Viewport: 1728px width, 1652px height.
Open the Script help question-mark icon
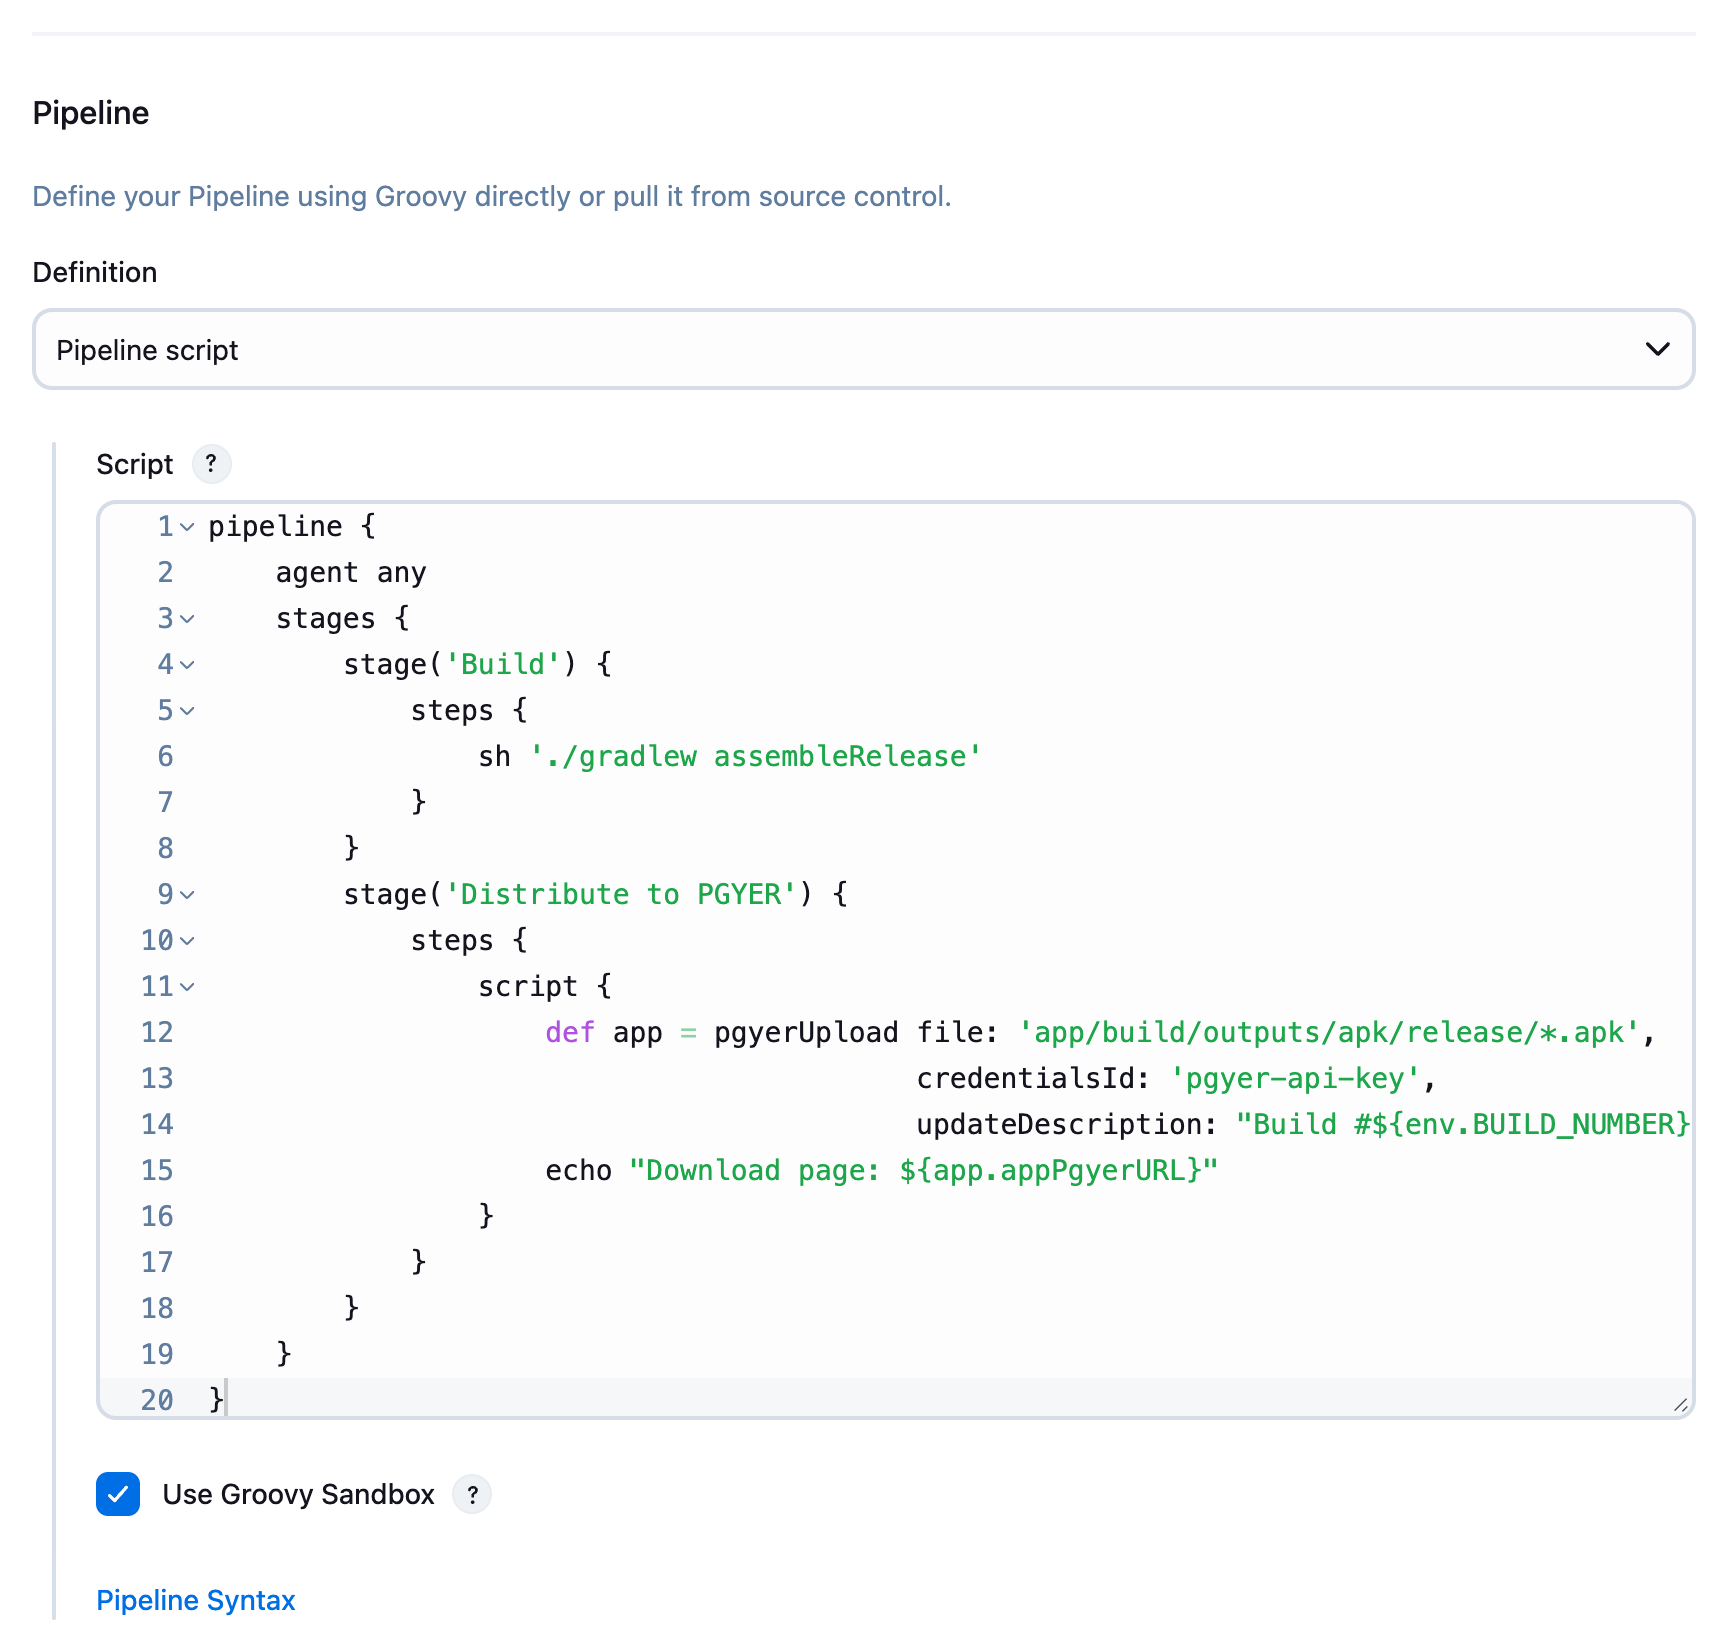(211, 464)
